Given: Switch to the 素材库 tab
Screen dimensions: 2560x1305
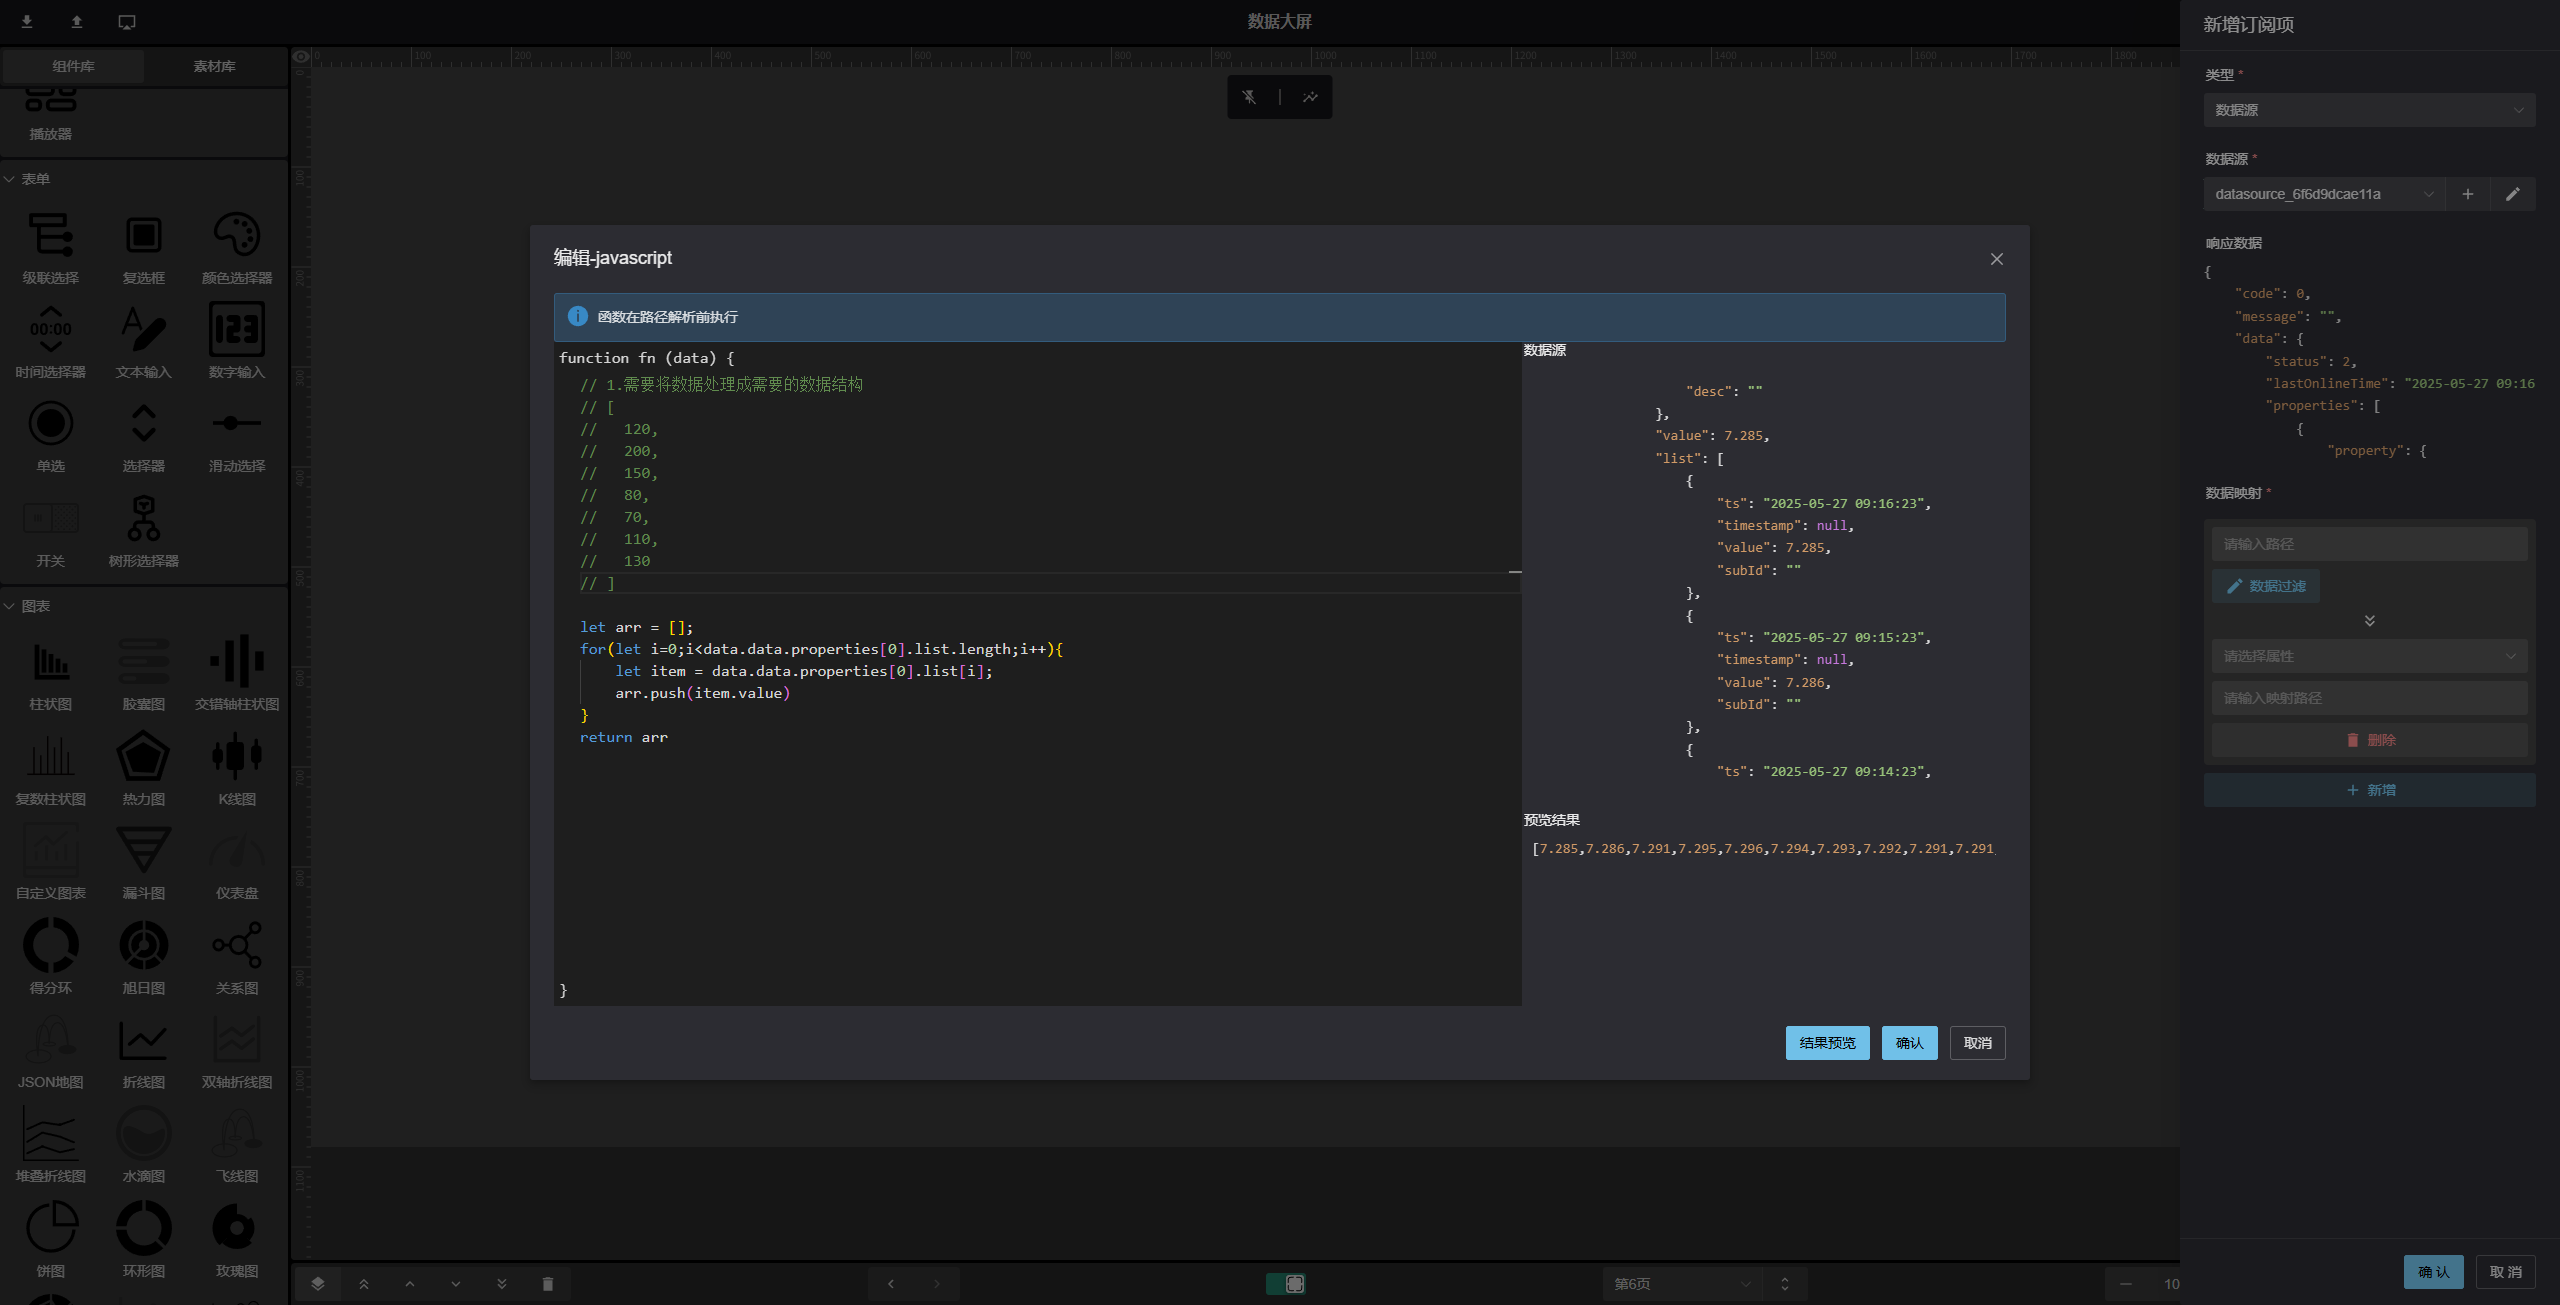Looking at the screenshot, I should pos(214,66).
